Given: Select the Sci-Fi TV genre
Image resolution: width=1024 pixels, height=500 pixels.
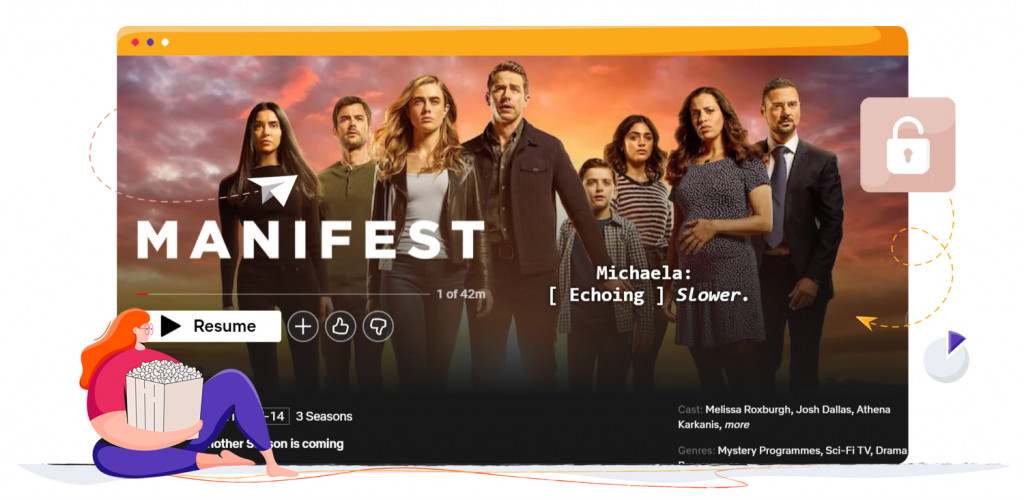Looking at the screenshot, I should 849,450.
